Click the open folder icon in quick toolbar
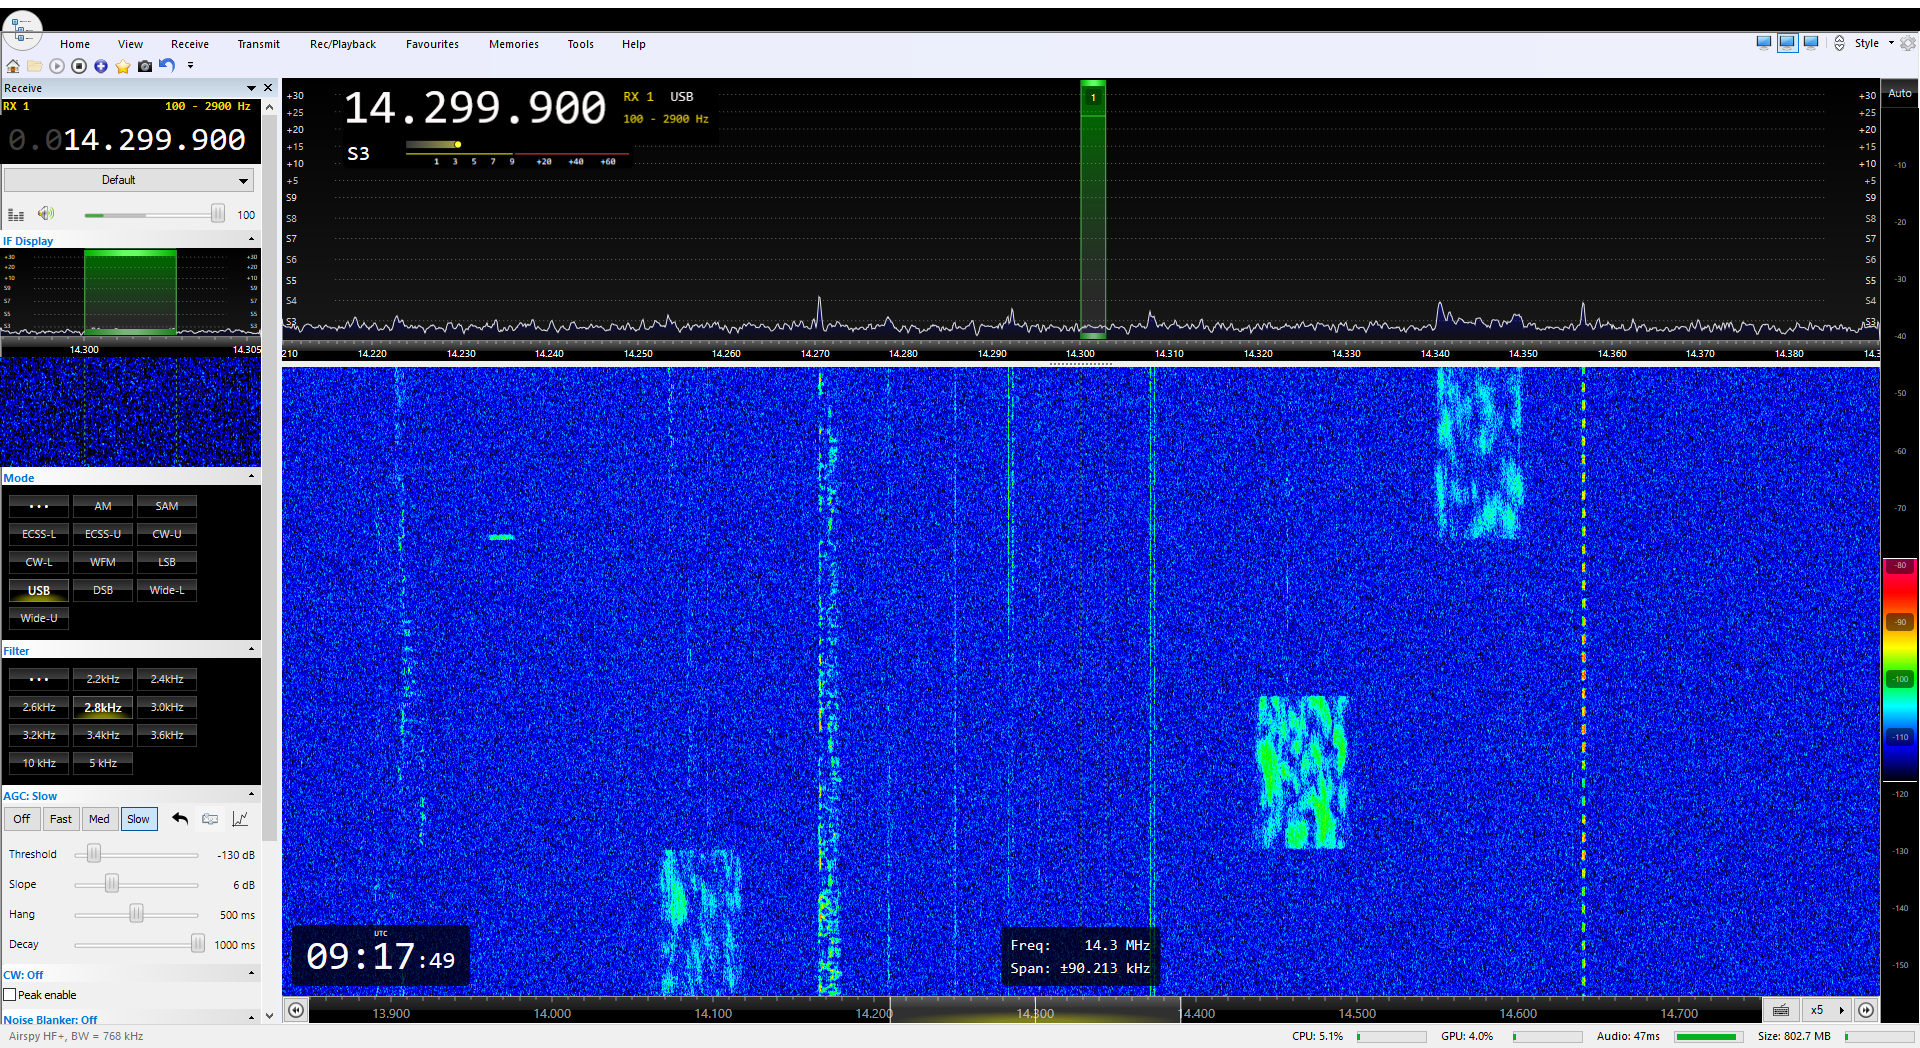The image size is (1920, 1048). 34,66
